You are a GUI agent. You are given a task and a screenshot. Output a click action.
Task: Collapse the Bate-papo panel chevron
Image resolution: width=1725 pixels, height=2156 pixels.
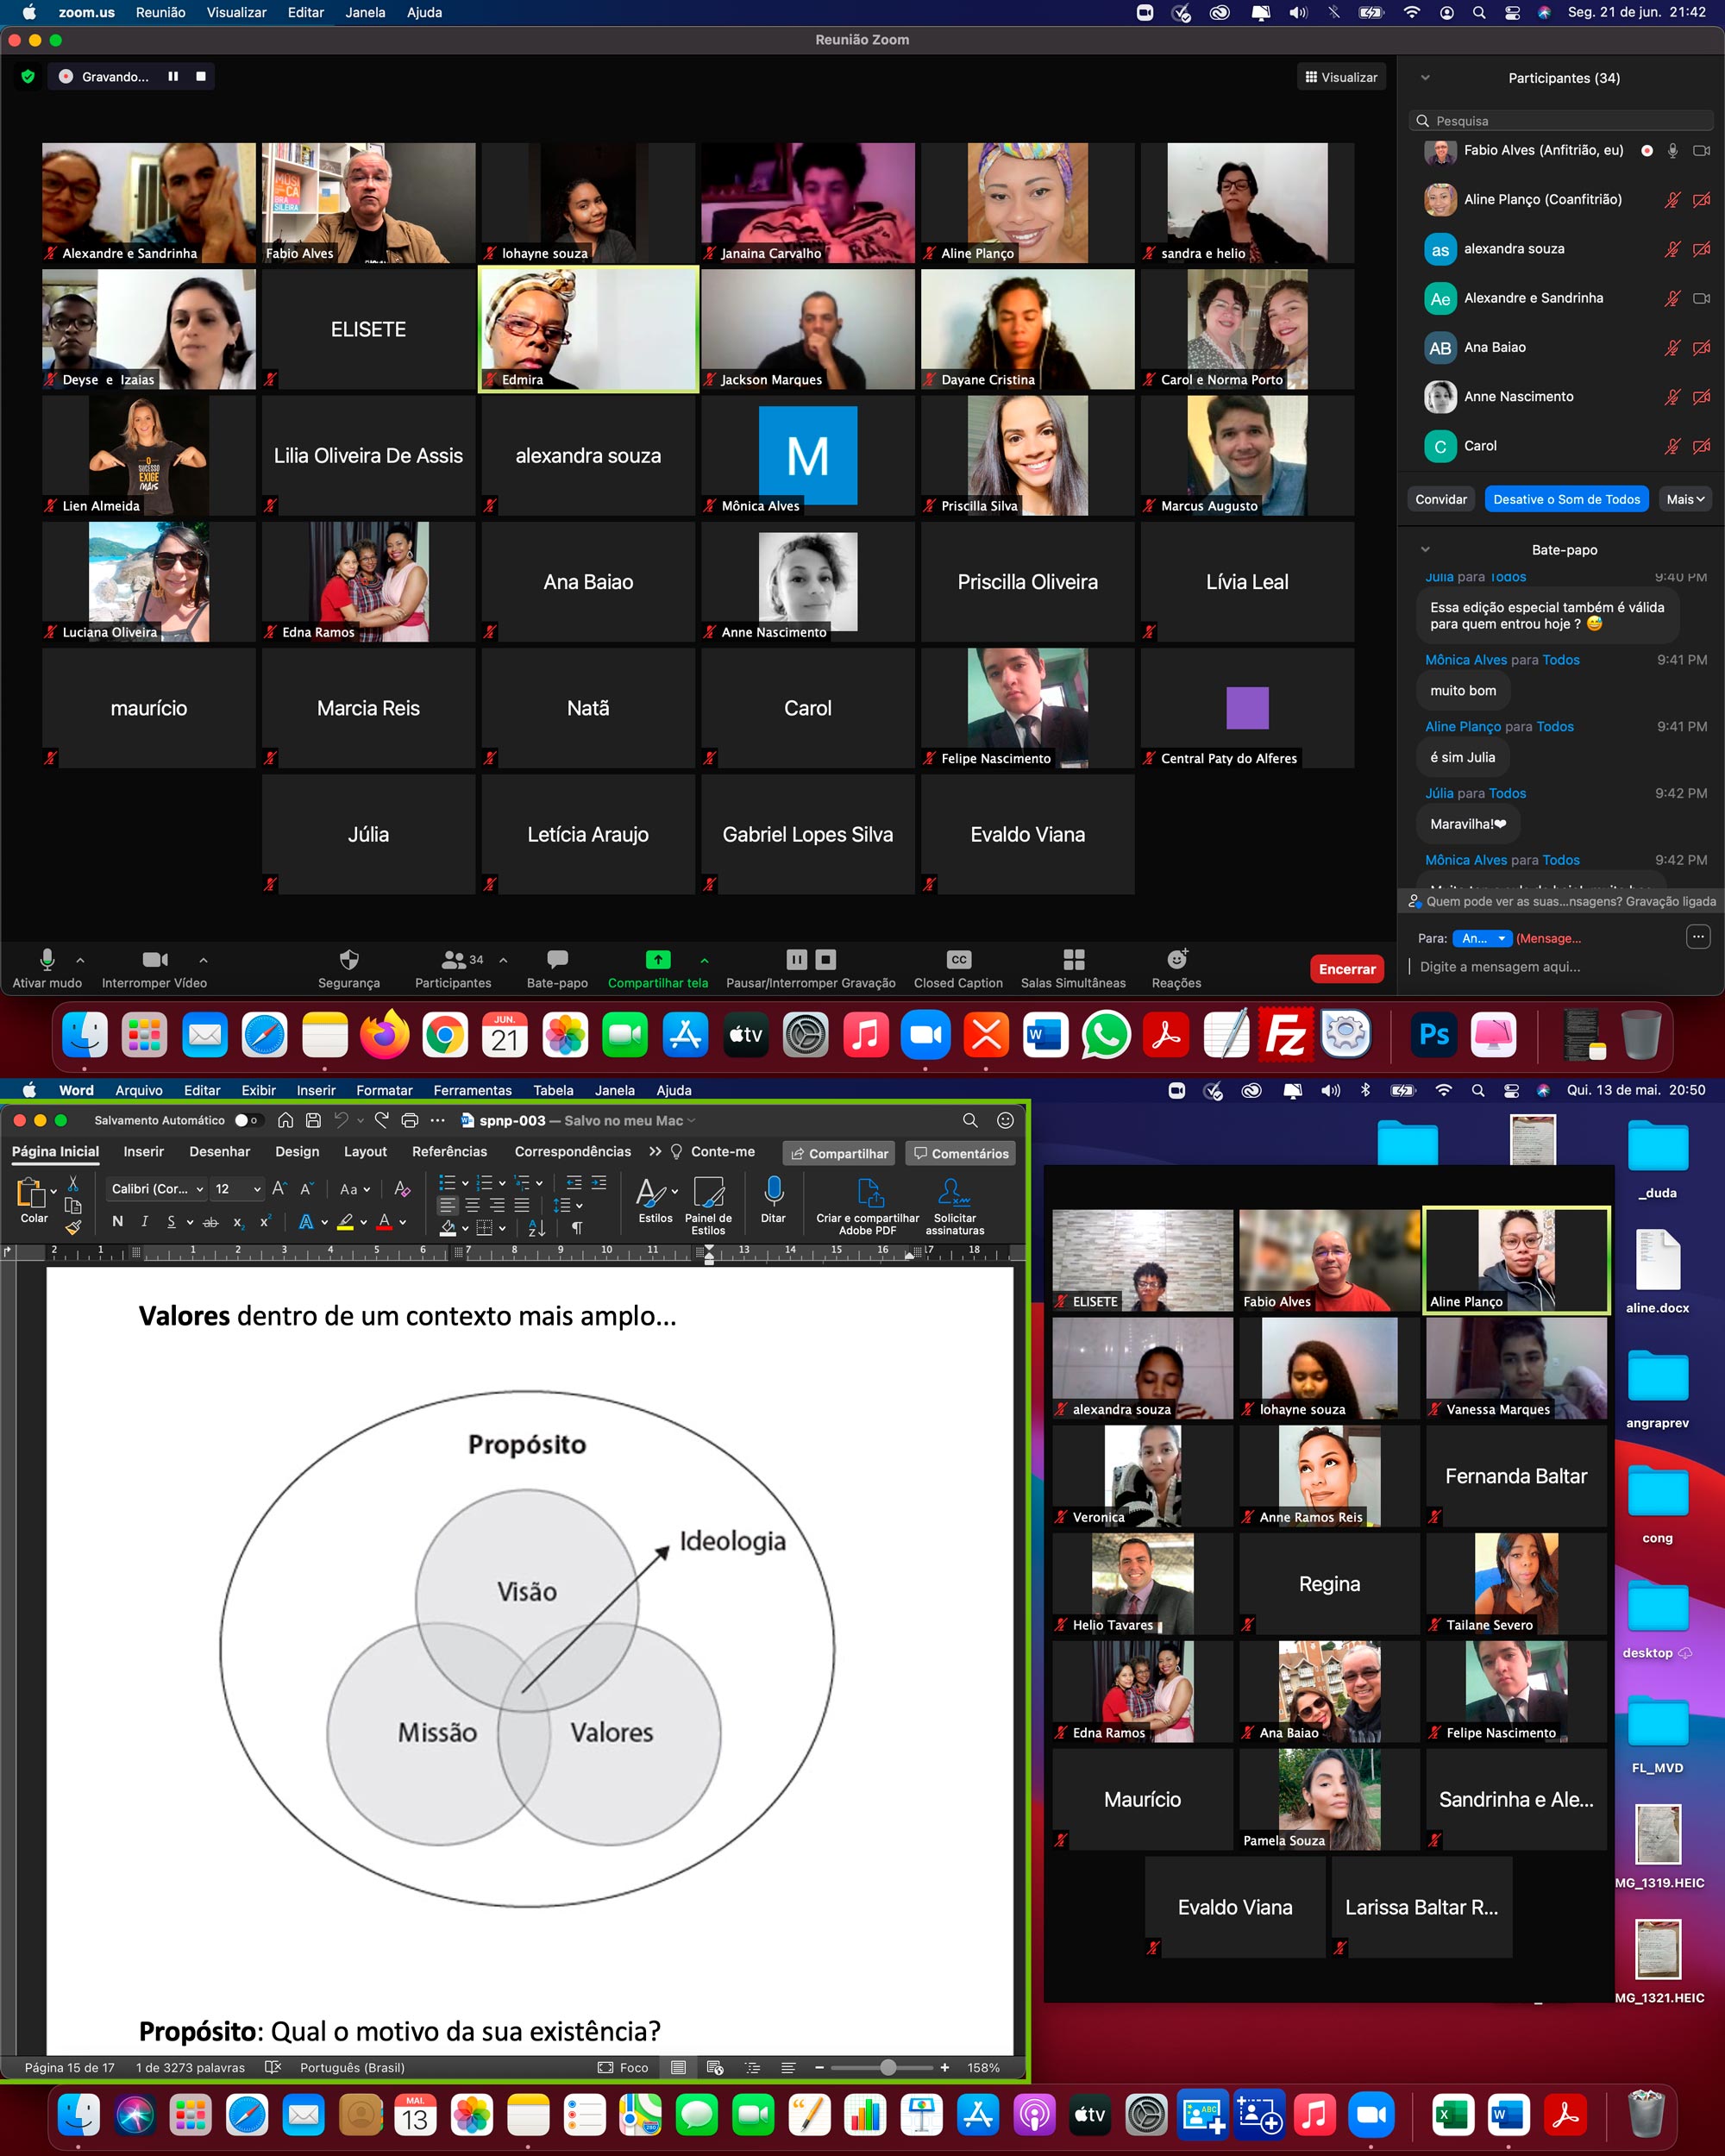pyautogui.click(x=1425, y=549)
